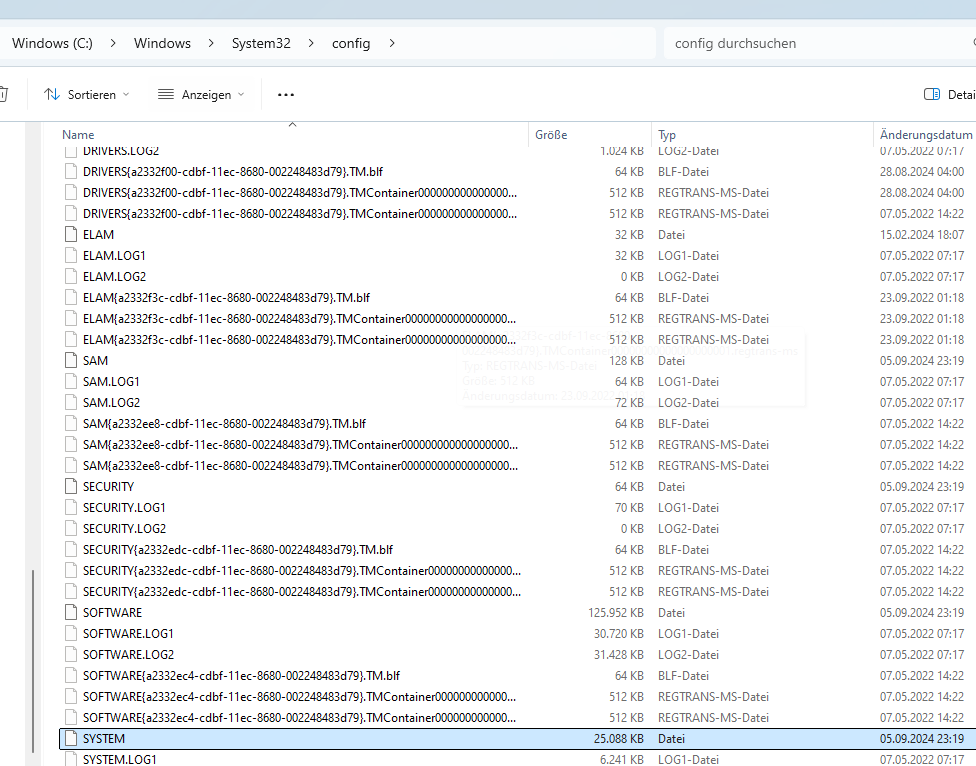This screenshot has height=766, width=976.
Task: Click the icon of DRIVERS{a2332f00...}.TM.blf
Action: pyautogui.click(x=72, y=172)
